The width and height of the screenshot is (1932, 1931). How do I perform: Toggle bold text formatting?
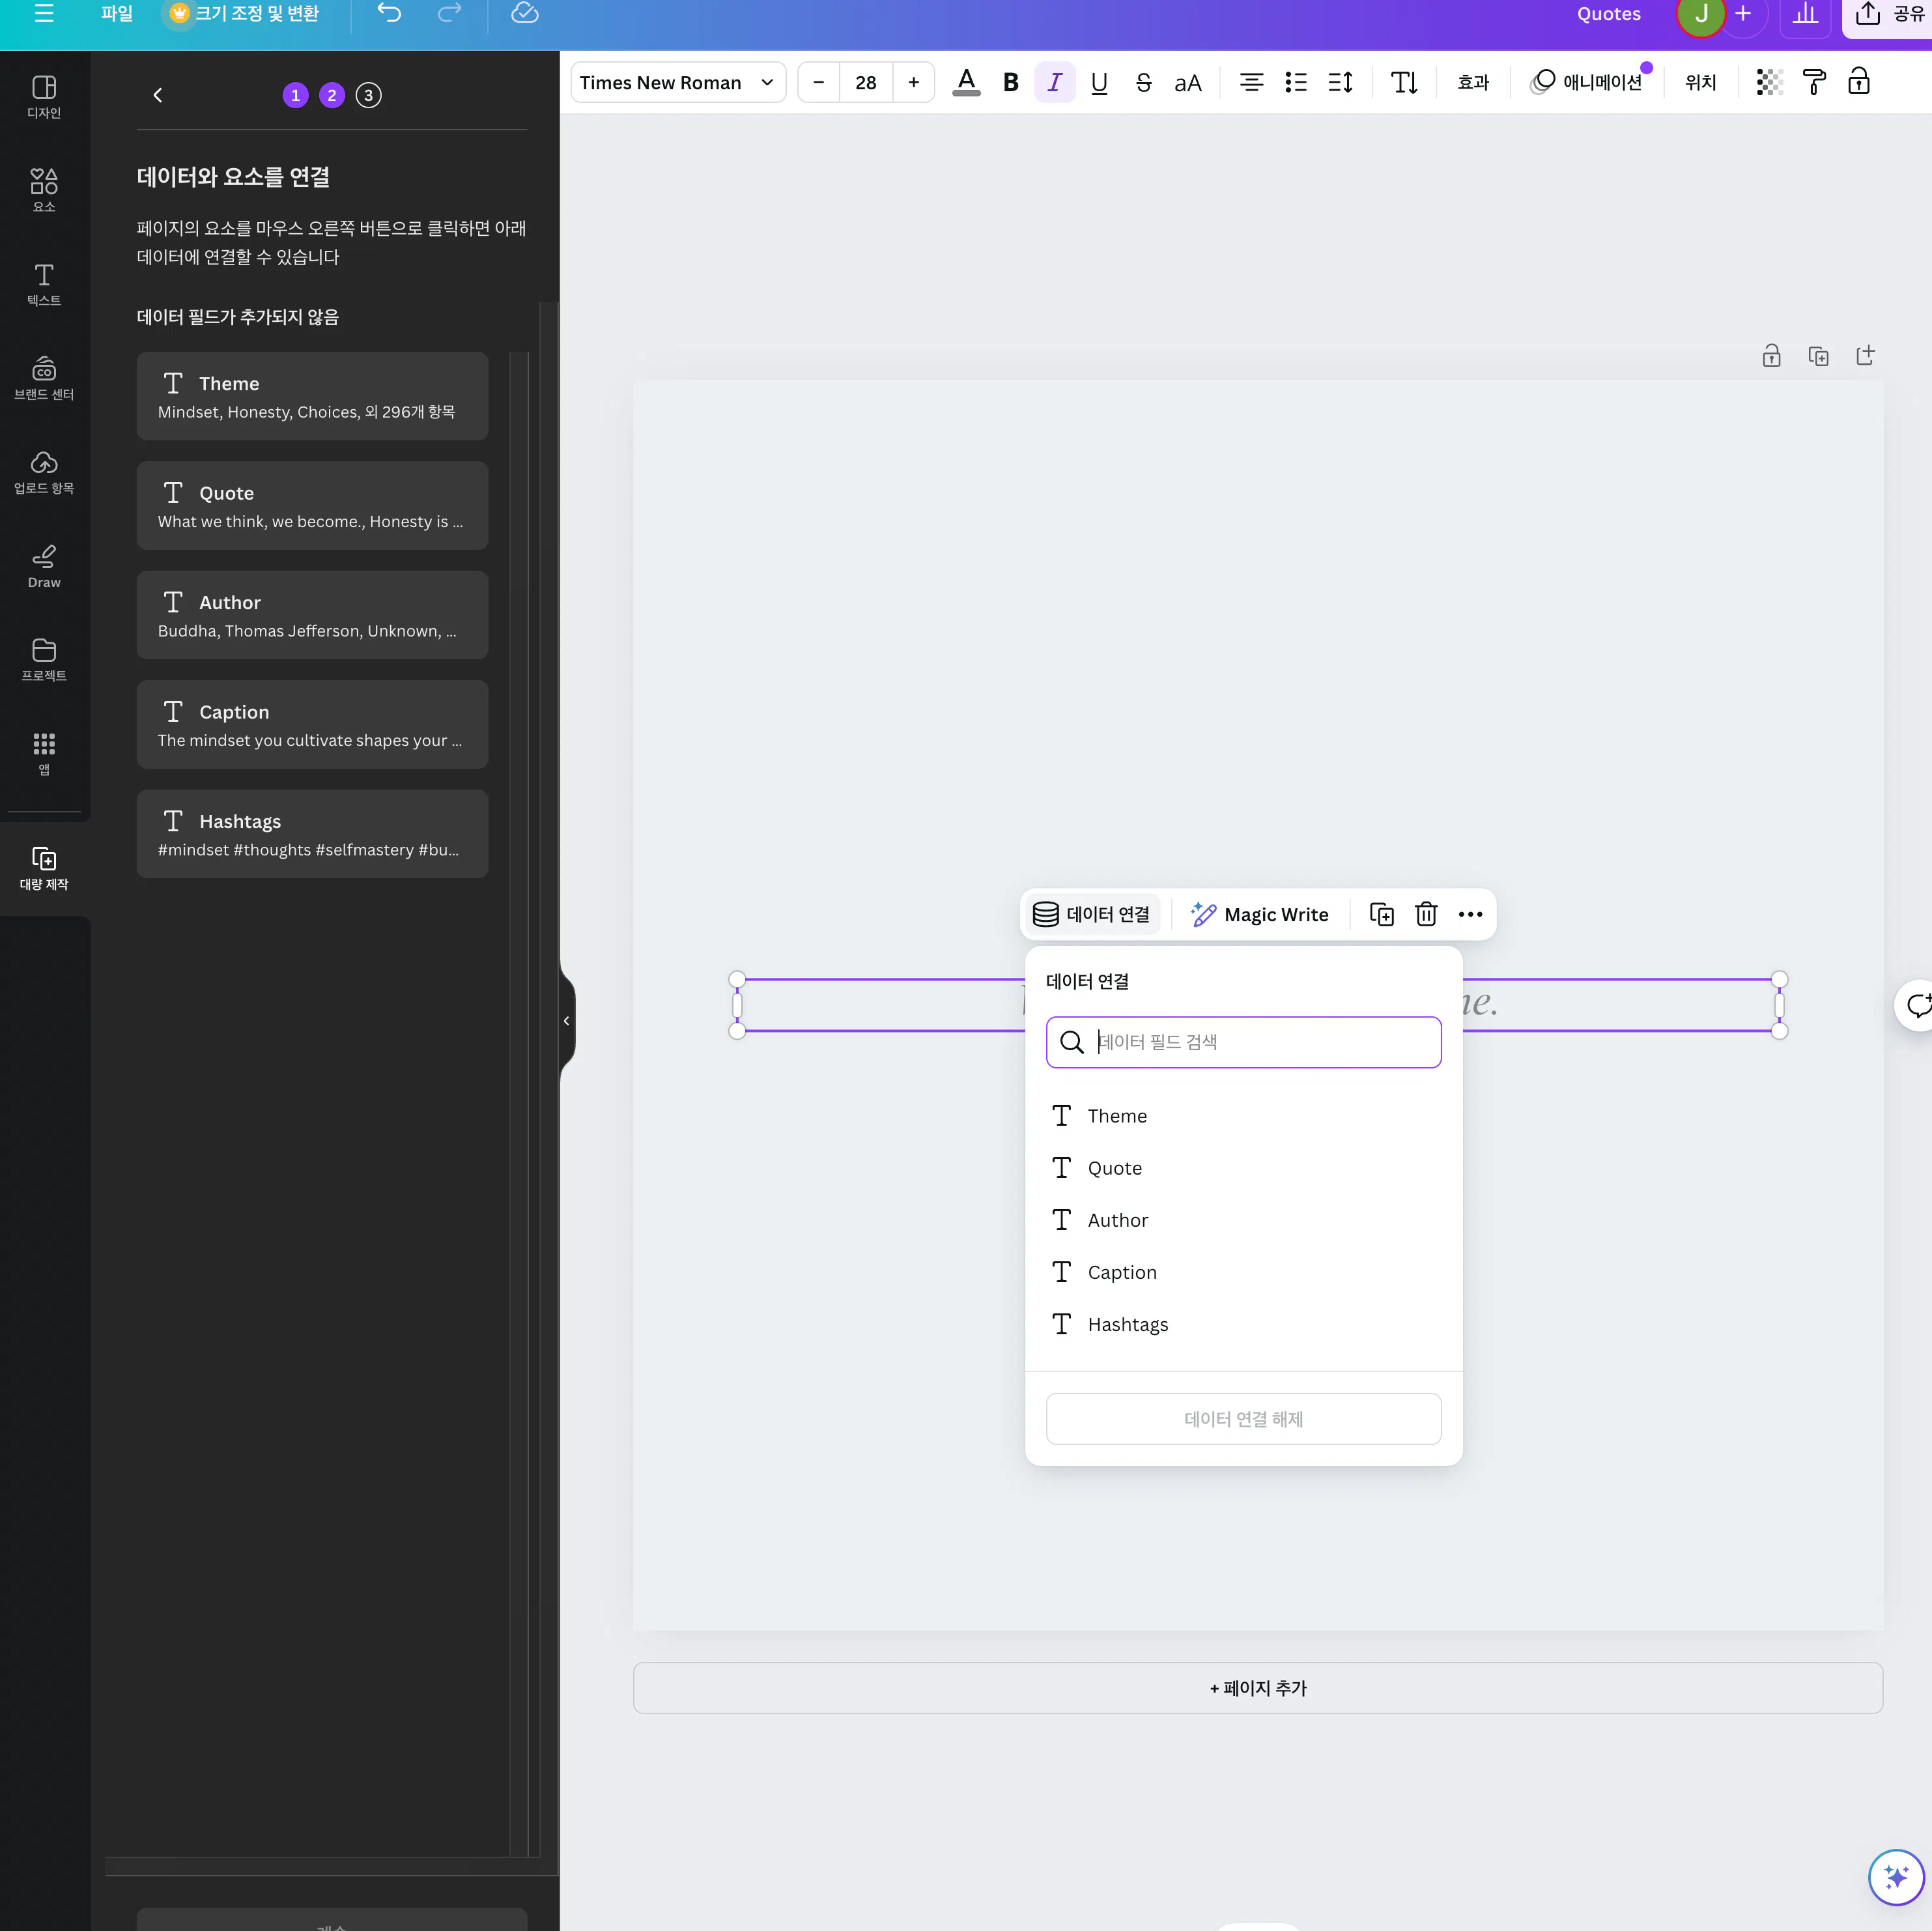[1010, 82]
